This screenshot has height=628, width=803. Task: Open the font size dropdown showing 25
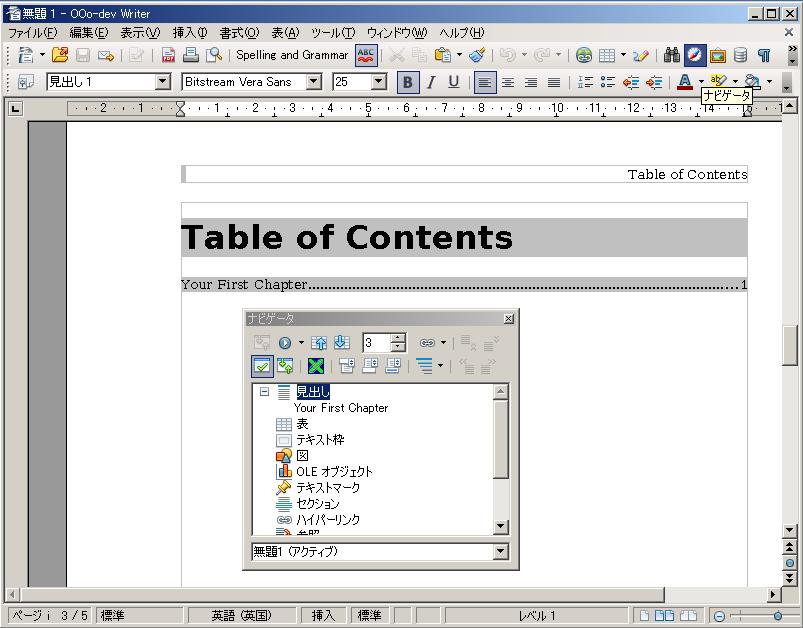378,82
